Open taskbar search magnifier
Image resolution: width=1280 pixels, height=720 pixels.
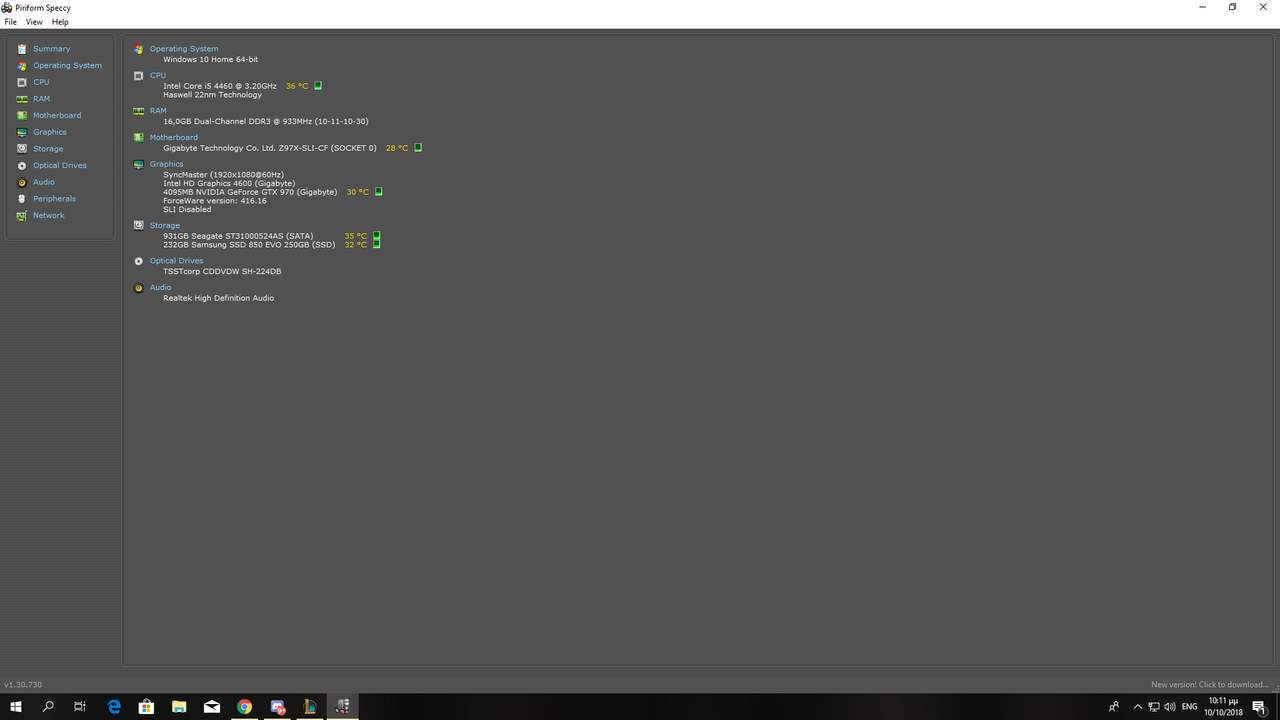(x=48, y=707)
